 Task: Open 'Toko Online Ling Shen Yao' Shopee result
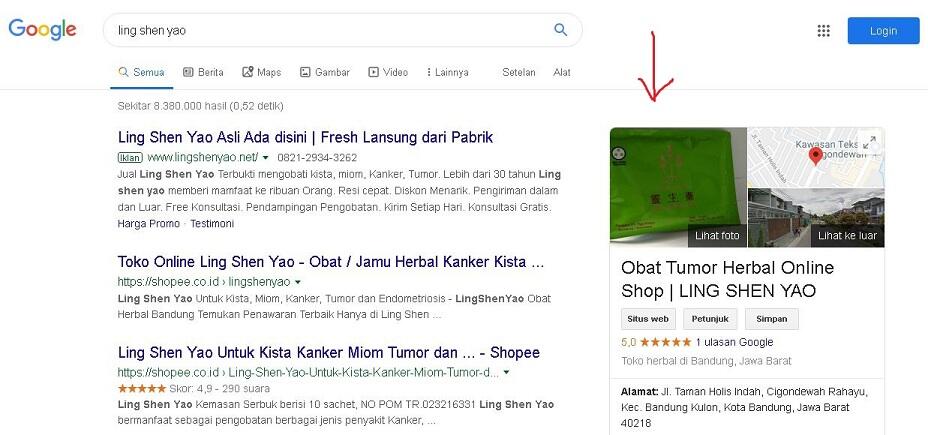(331, 262)
